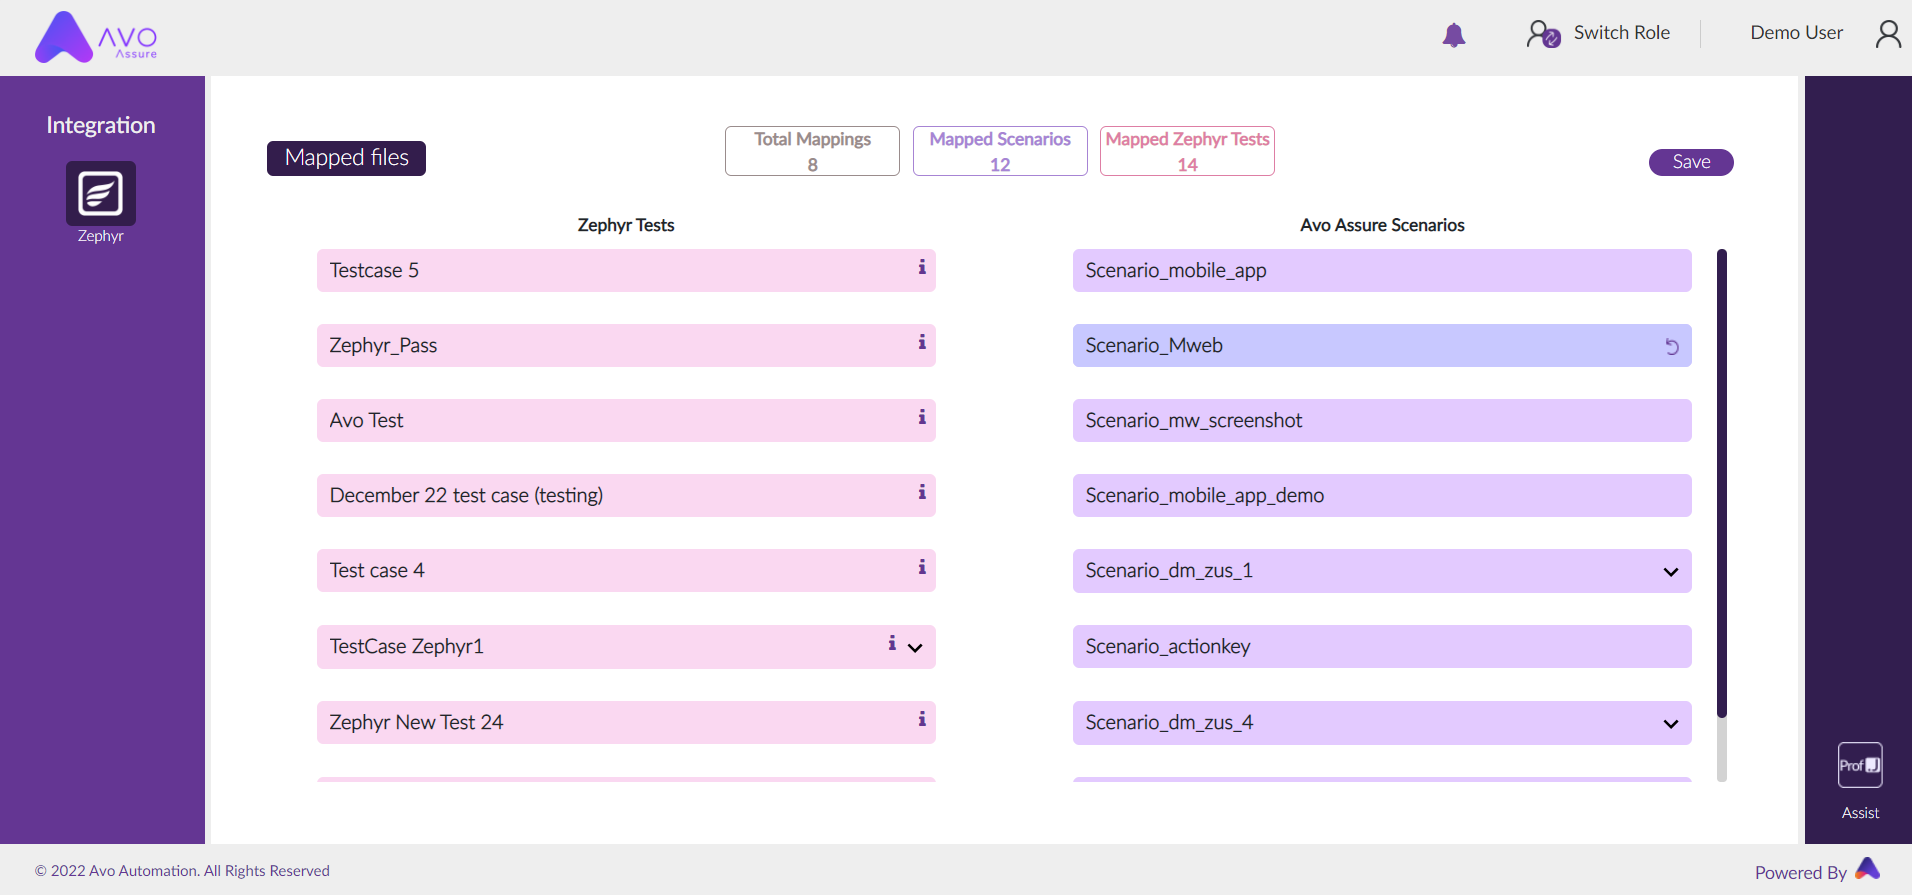
Task: Open the Prof Assist icon
Action: click(1860, 765)
